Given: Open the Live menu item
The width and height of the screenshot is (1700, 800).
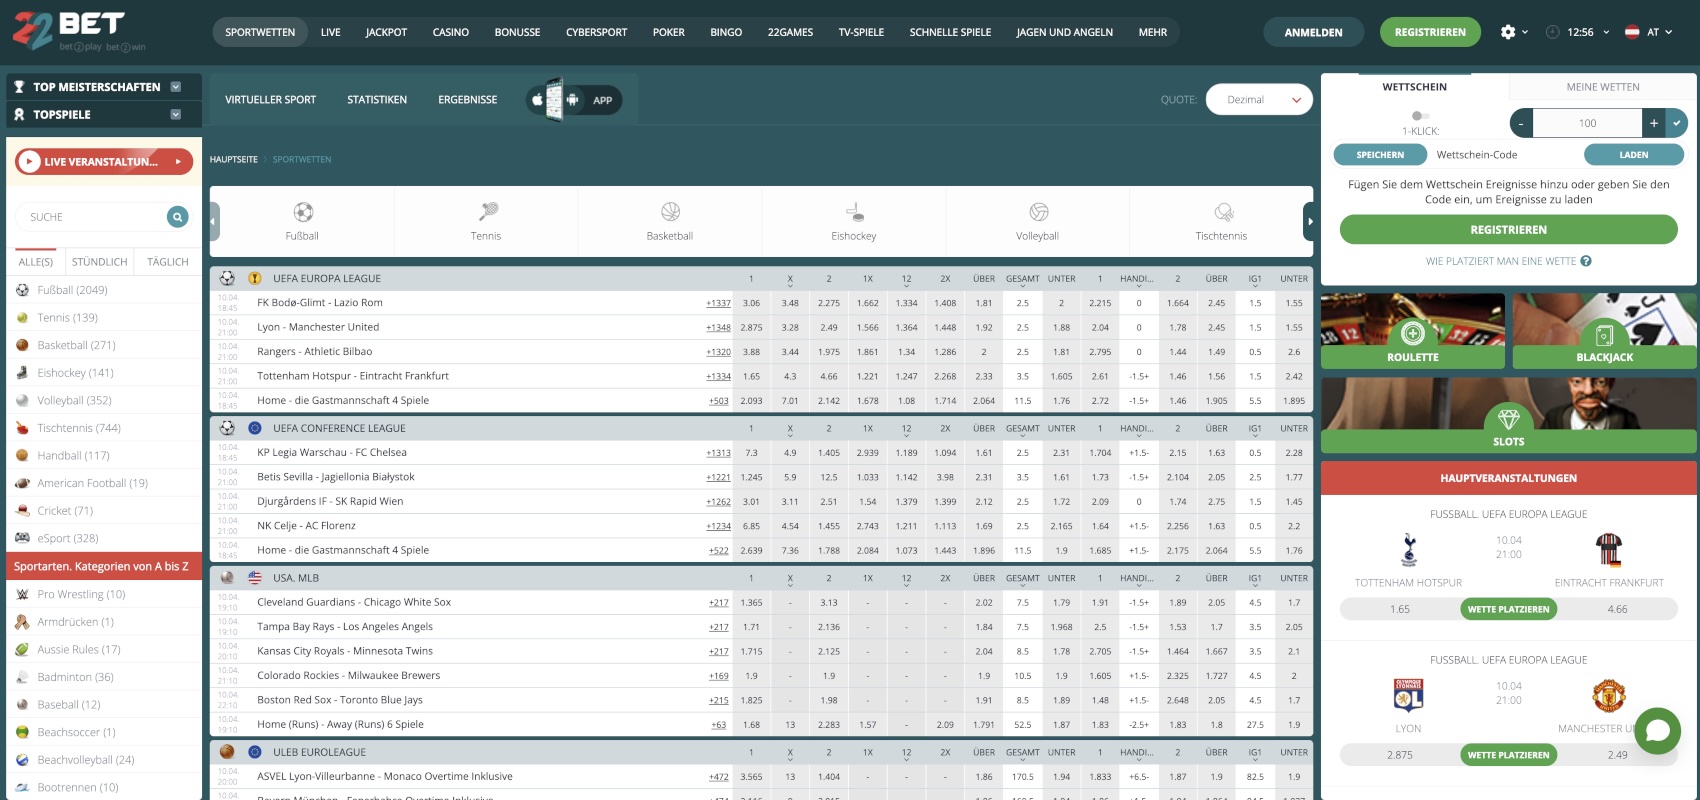Looking at the screenshot, I should (331, 32).
